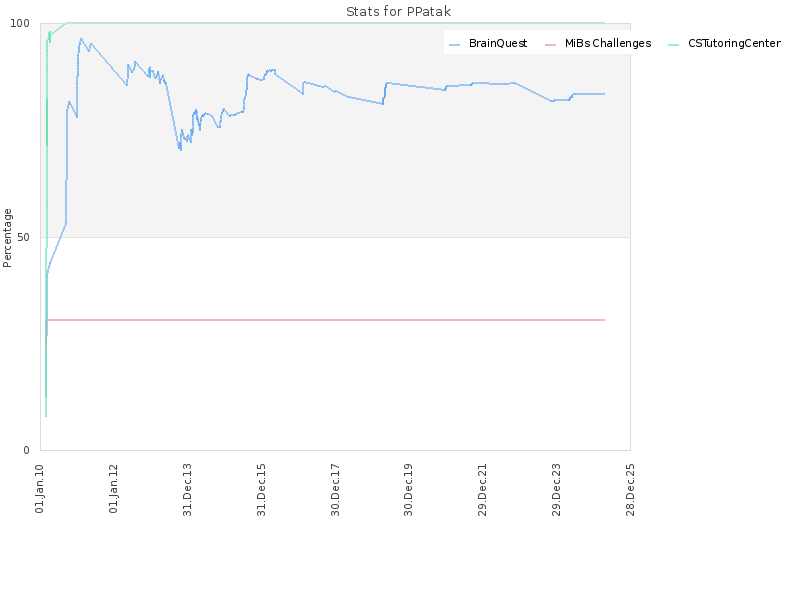Image resolution: width=800 pixels, height=600 pixels.
Task: Click the chart title Stats for PPatak
Action: 398,11
